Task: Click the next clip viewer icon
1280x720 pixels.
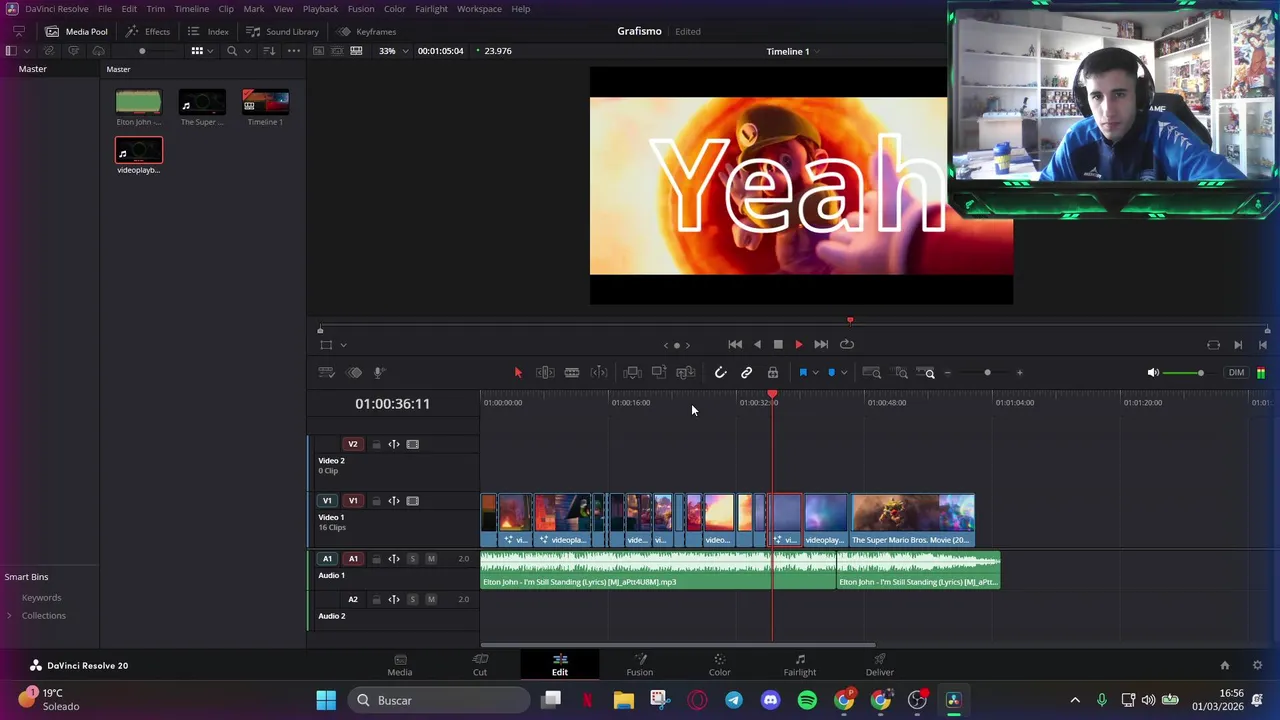Action: pos(1238,344)
